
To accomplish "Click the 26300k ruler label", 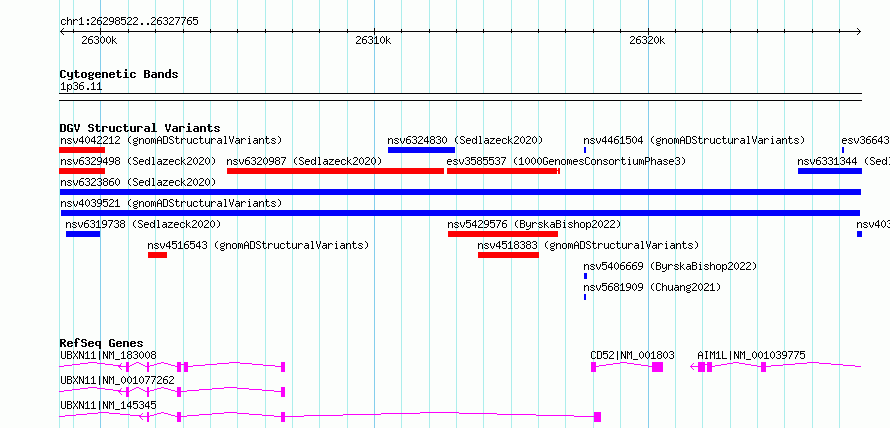I will tap(99, 40).
